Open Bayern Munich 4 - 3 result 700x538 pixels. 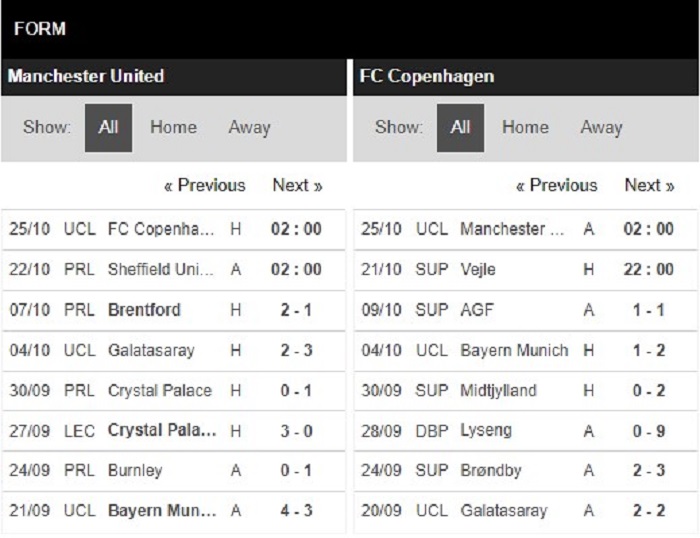coord(160,511)
